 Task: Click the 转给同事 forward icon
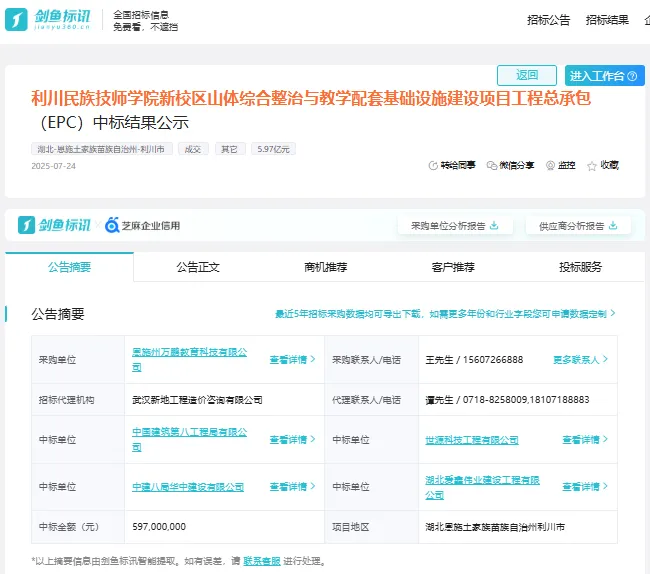tap(433, 166)
